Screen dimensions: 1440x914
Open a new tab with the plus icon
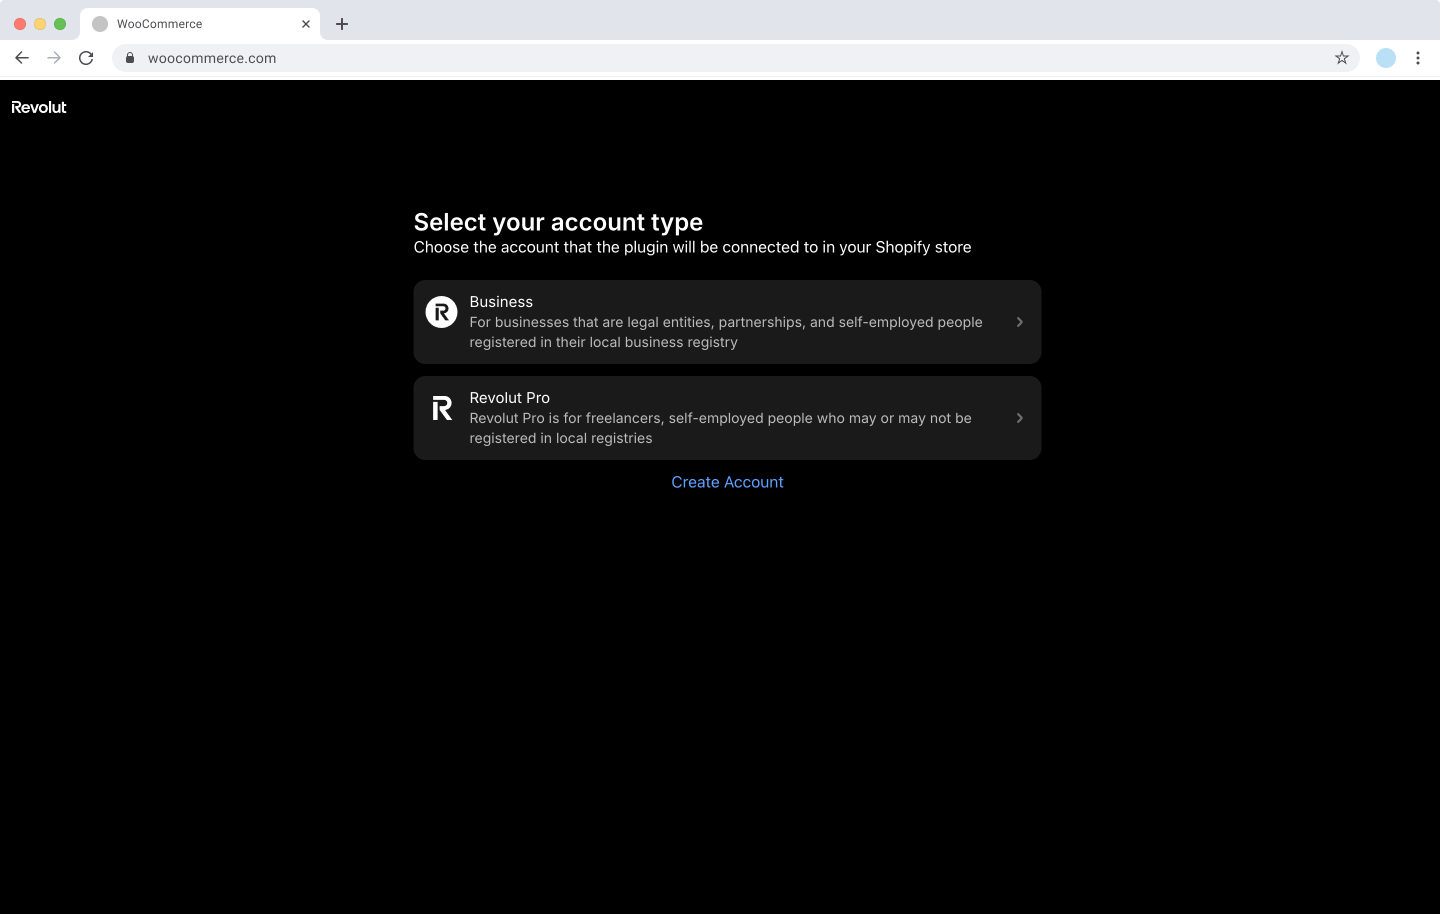pyautogui.click(x=342, y=24)
